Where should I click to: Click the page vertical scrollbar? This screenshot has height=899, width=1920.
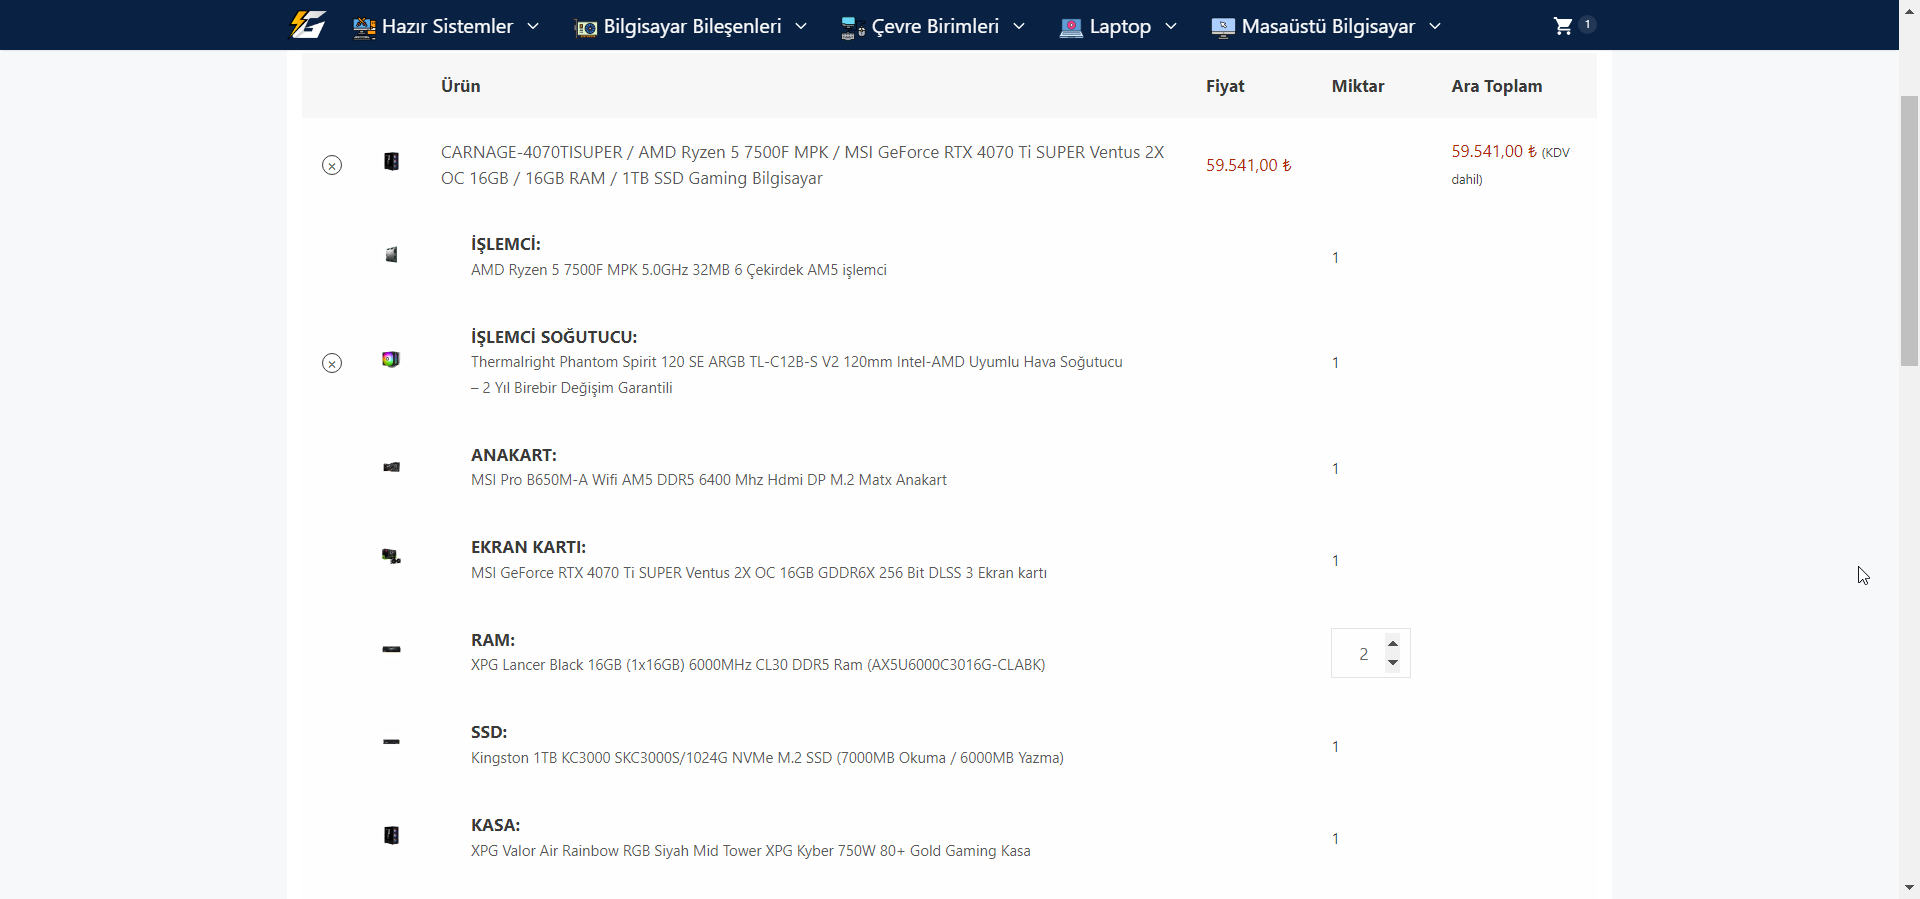point(1909,231)
